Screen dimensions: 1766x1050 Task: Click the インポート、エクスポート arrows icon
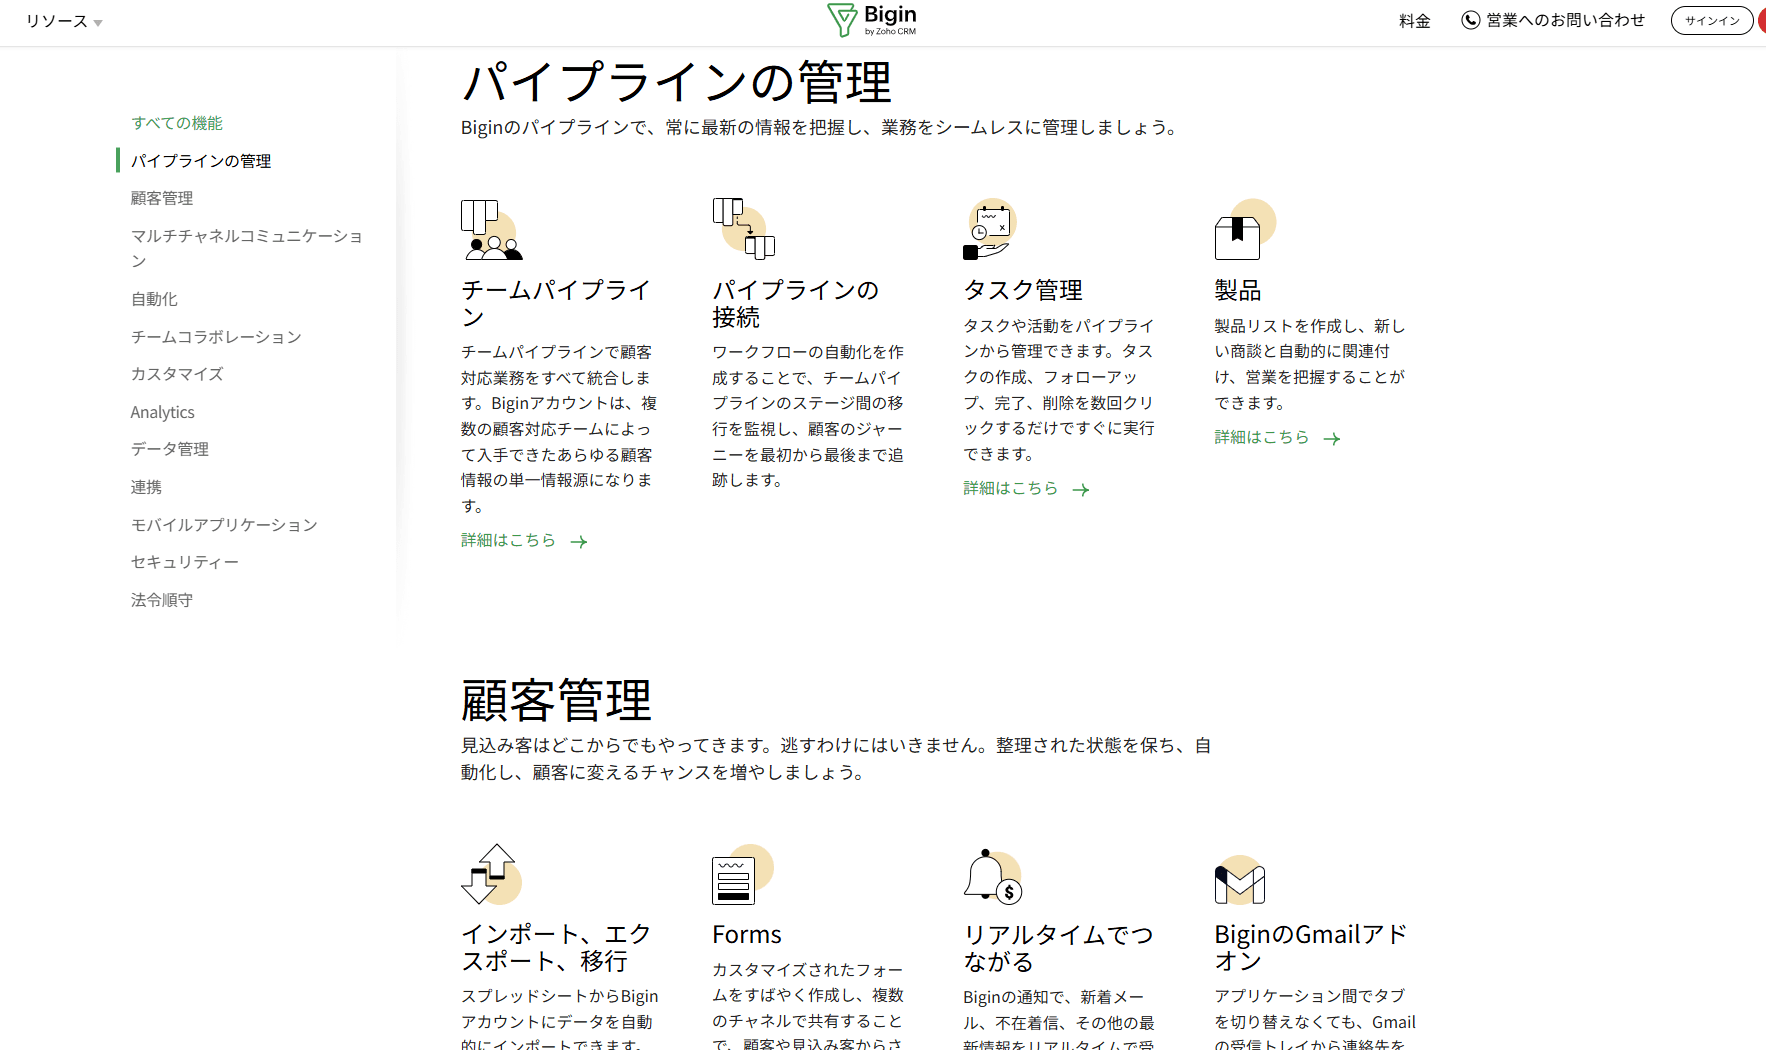click(x=492, y=873)
